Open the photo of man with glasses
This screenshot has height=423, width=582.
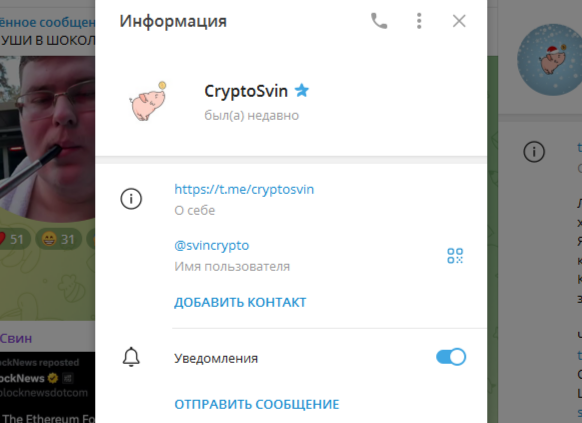[x=48, y=137]
